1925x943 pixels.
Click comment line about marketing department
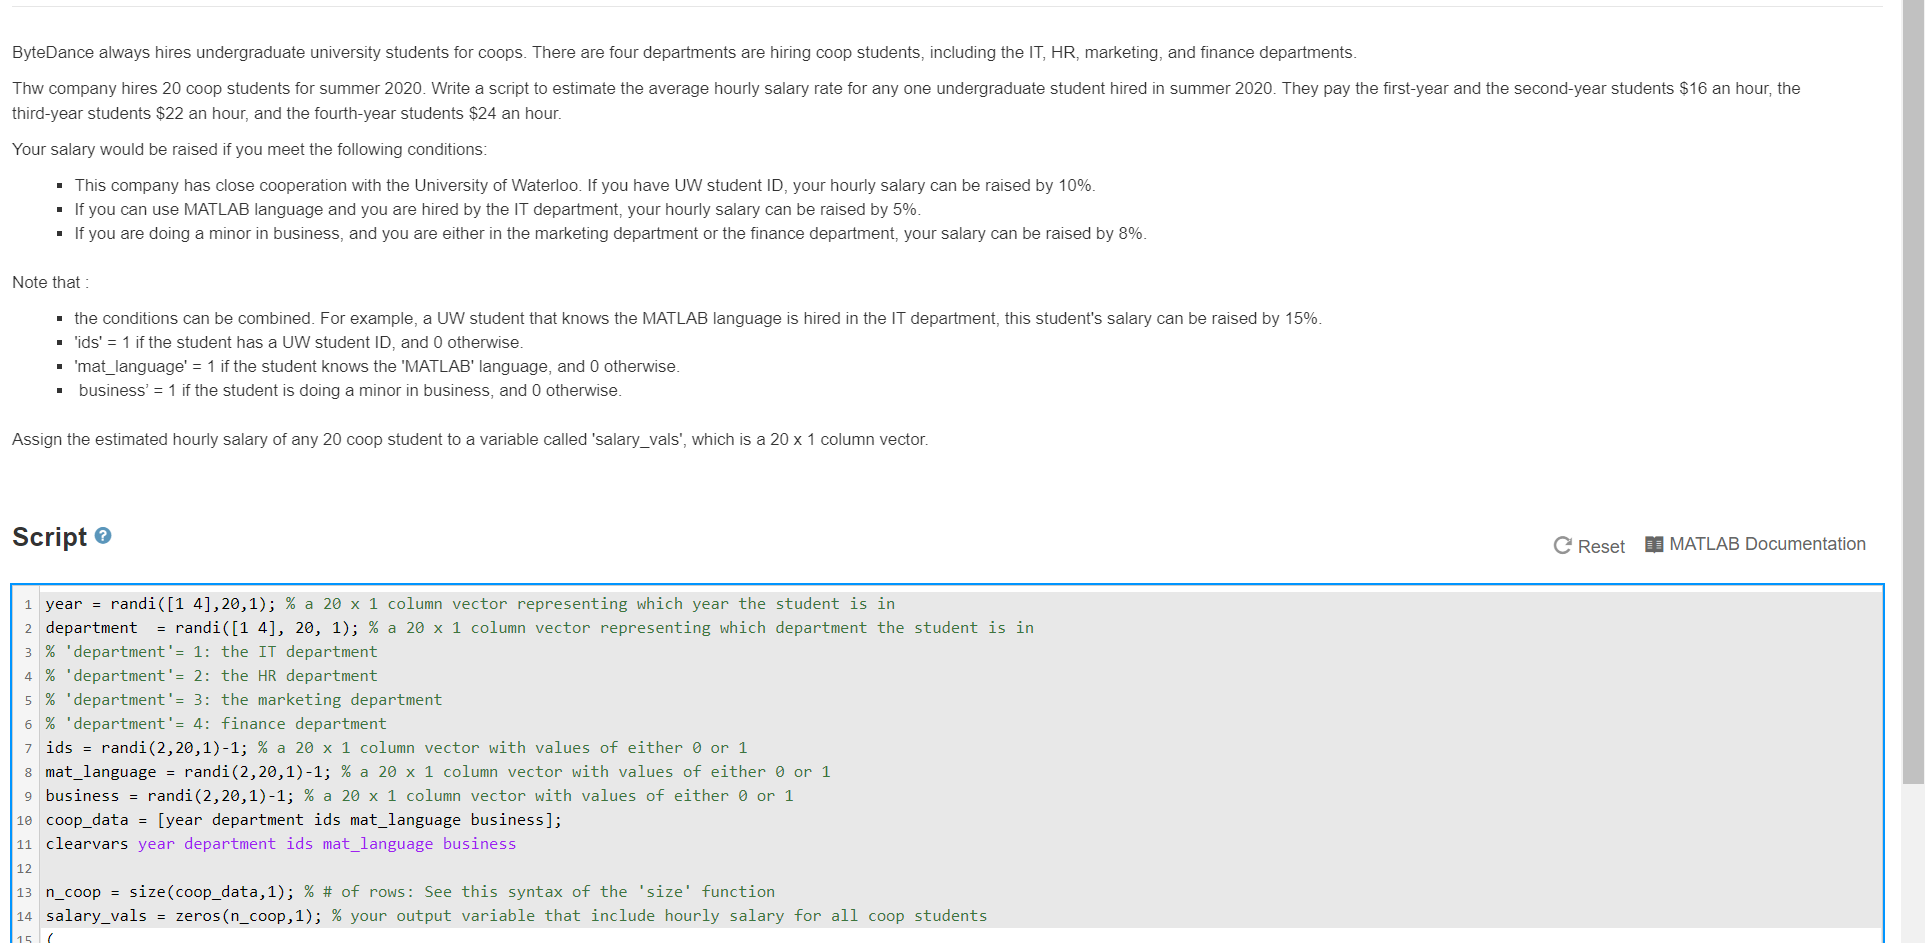point(243,700)
